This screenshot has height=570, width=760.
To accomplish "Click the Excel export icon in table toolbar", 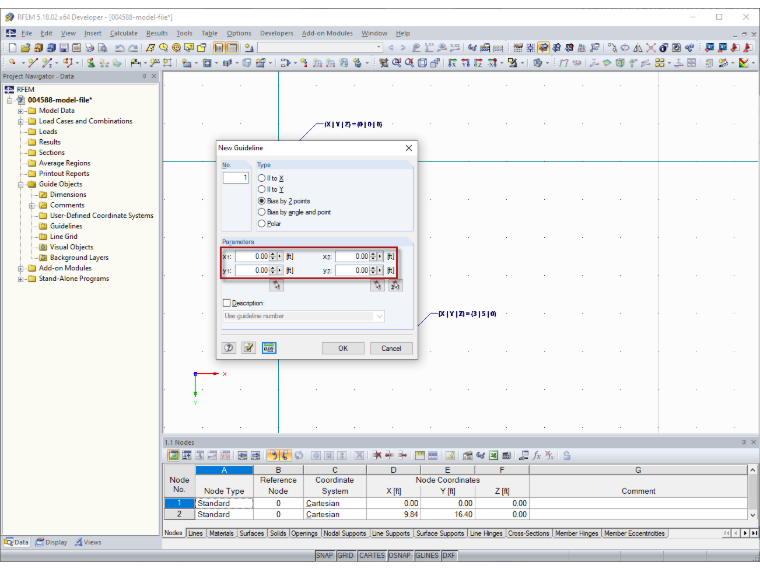I will [x=493, y=455].
